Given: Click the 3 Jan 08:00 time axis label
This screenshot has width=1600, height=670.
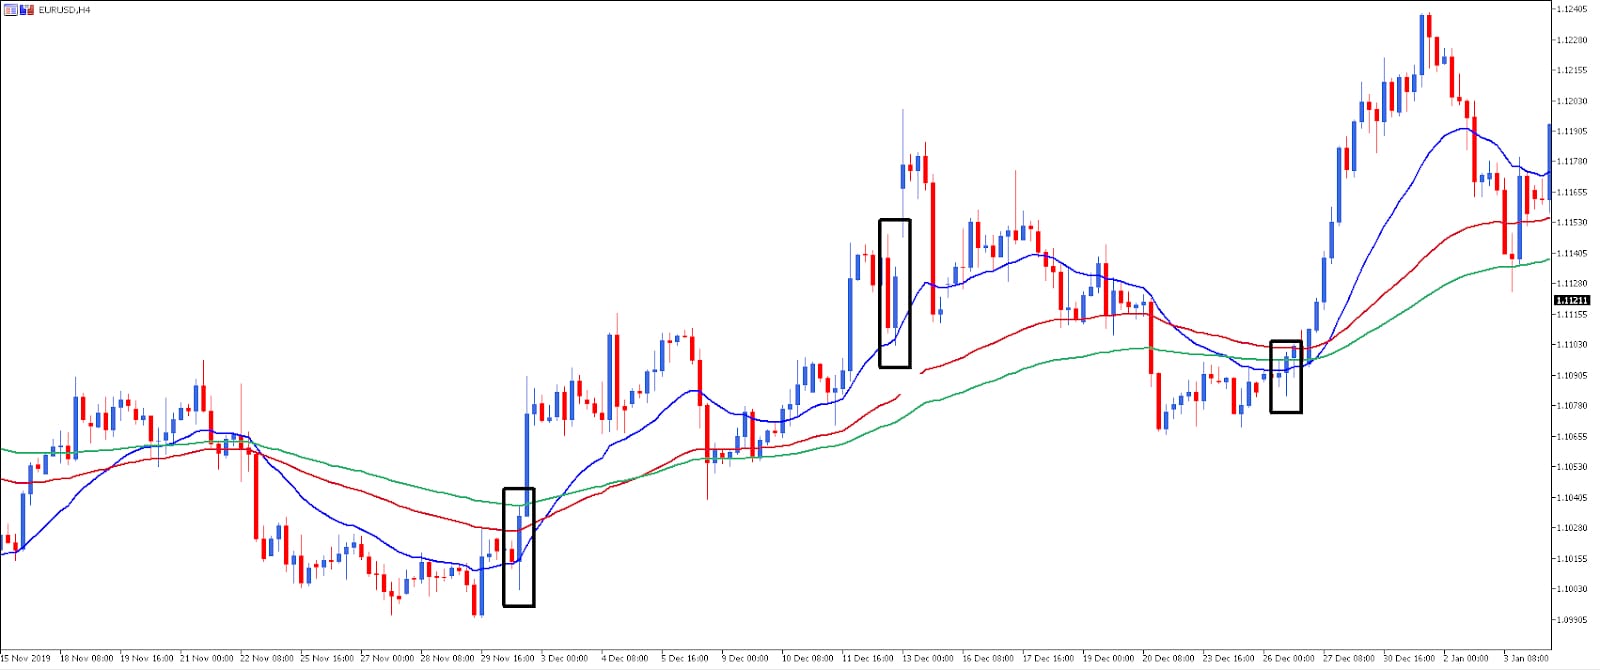Looking at the screenshot, I should 1525,658.
